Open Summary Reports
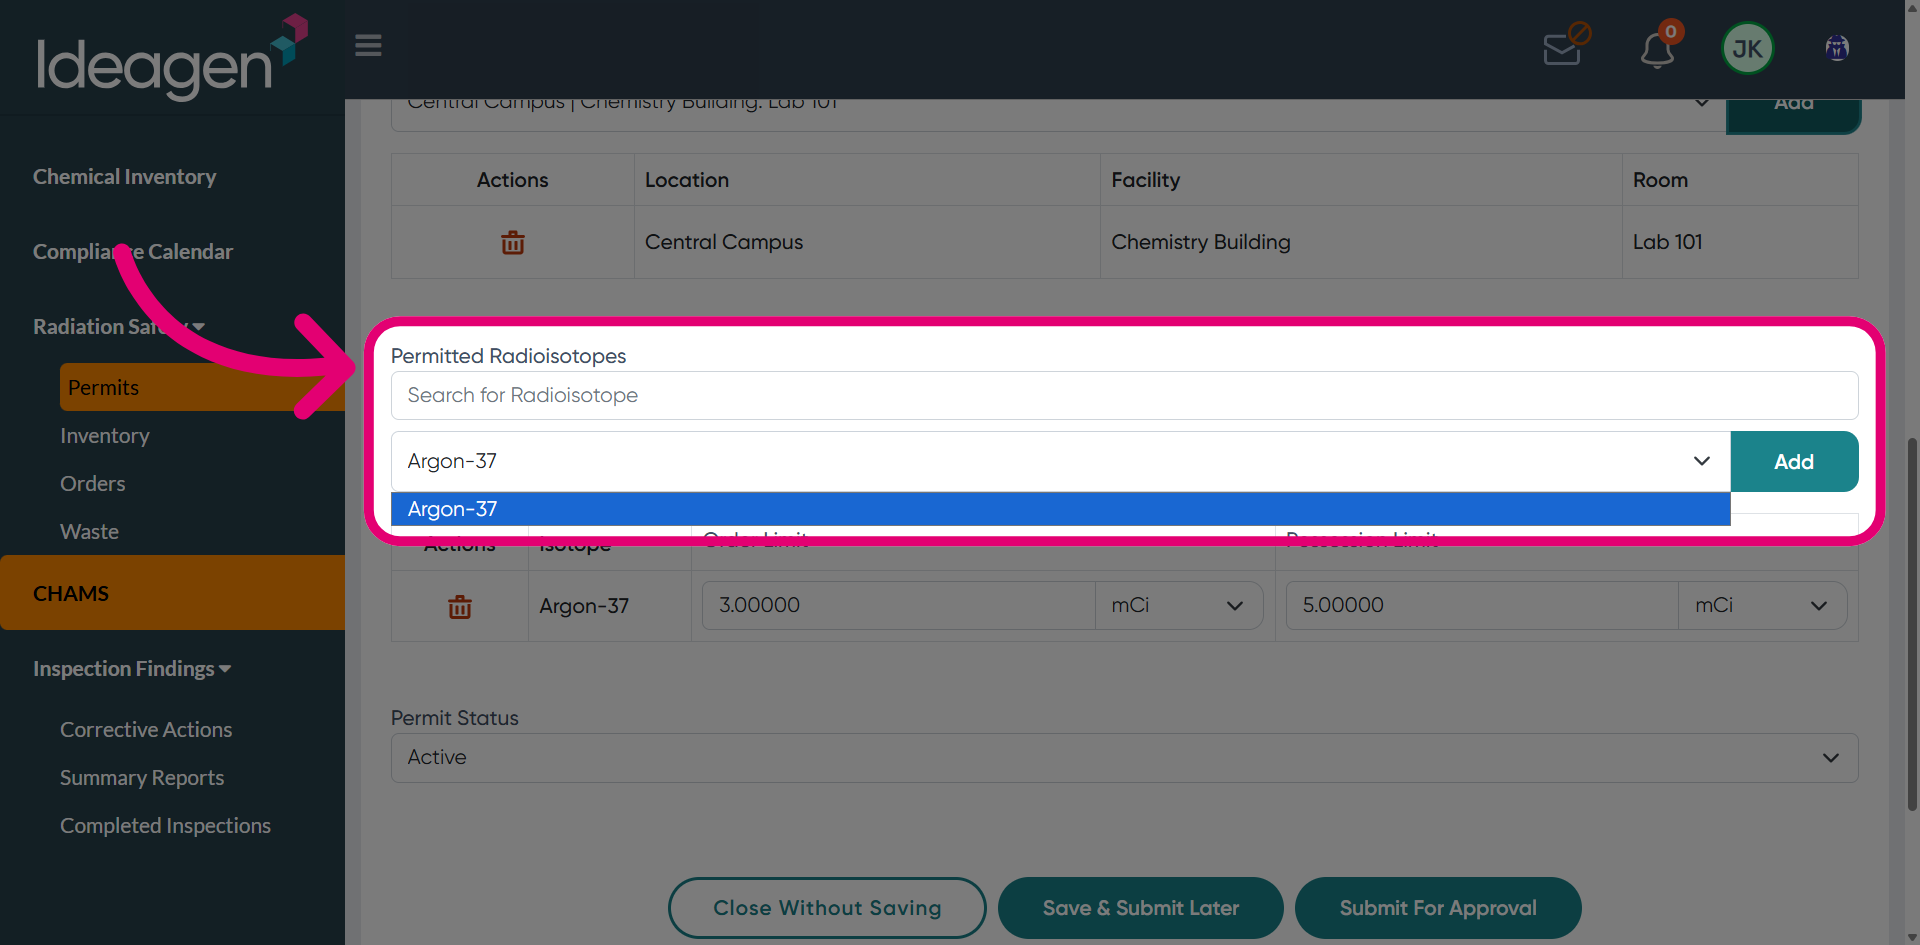 click(x=142, y=778)
